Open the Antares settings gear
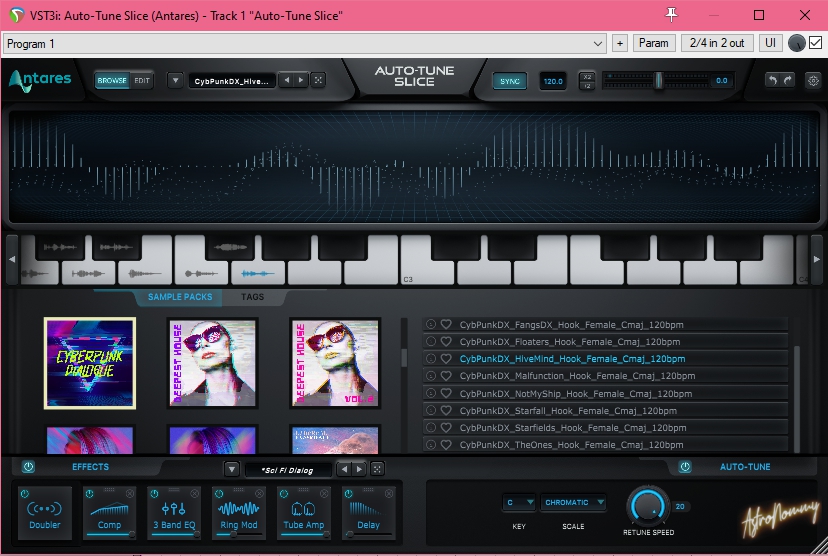Screen dimensions: 828x556 pyautogui.click(x=813, y=81)
